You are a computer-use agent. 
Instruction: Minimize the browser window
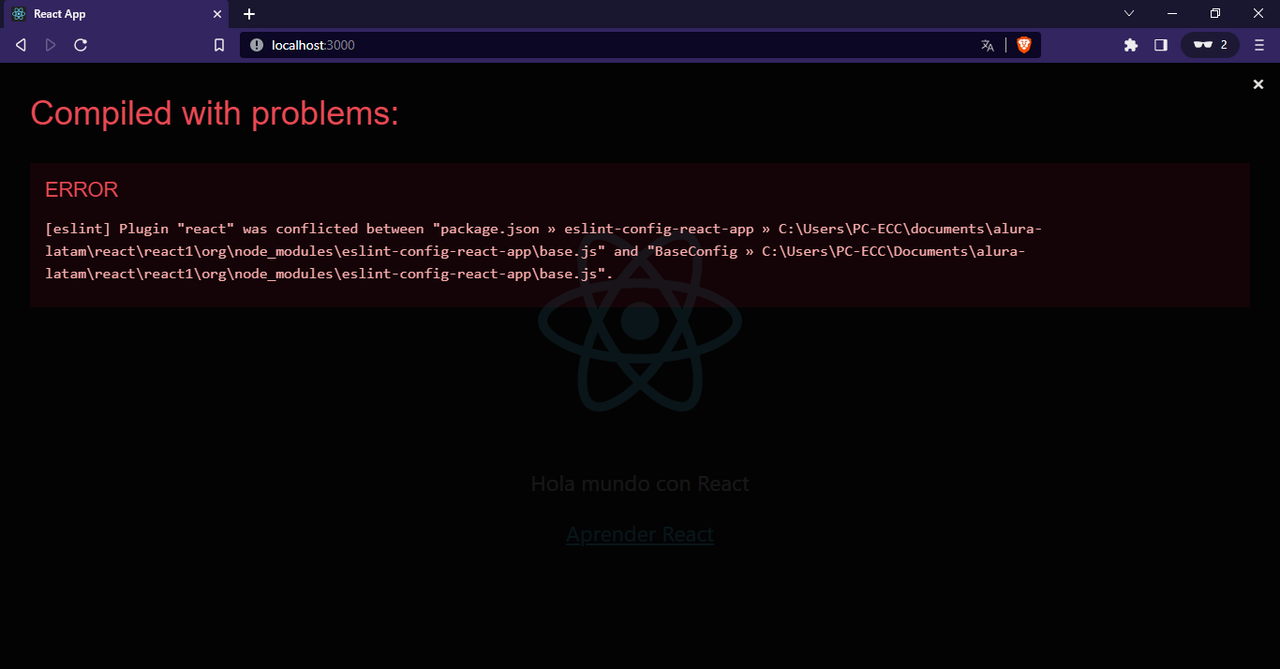point(1172,13)
